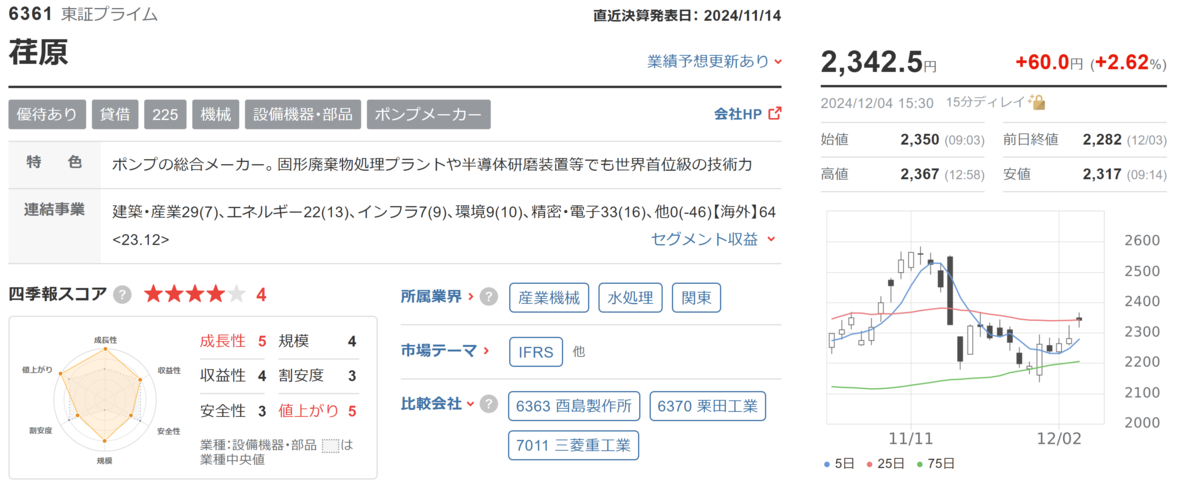Select the 優待あり tag
This screenshot has height=483, width=1200.
click(x=47, y=114)
